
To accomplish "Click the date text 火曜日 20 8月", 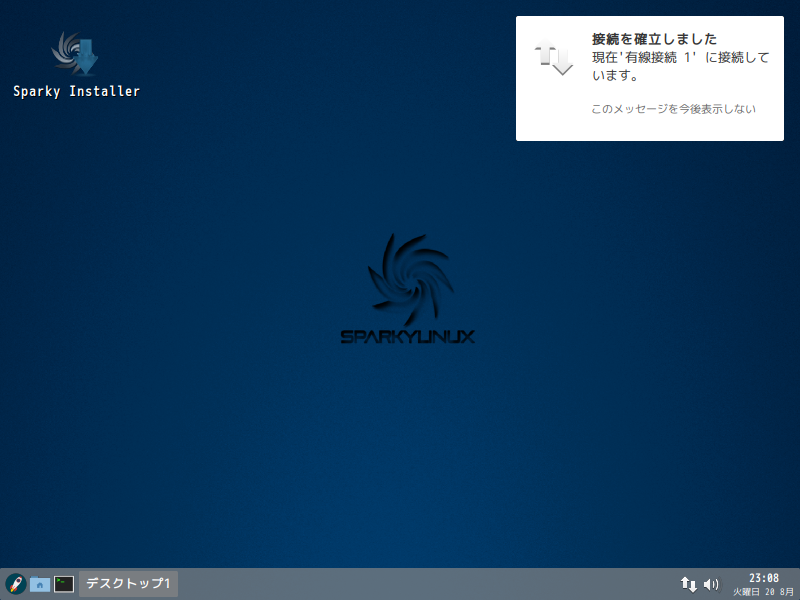I will click(763, 592).
